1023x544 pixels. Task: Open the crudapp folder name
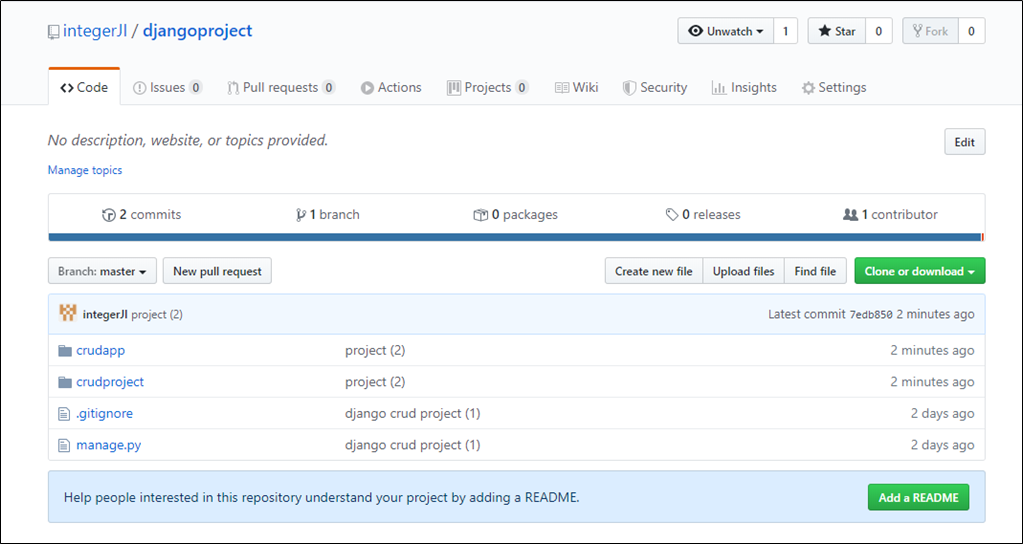click(x=100, y=351)
